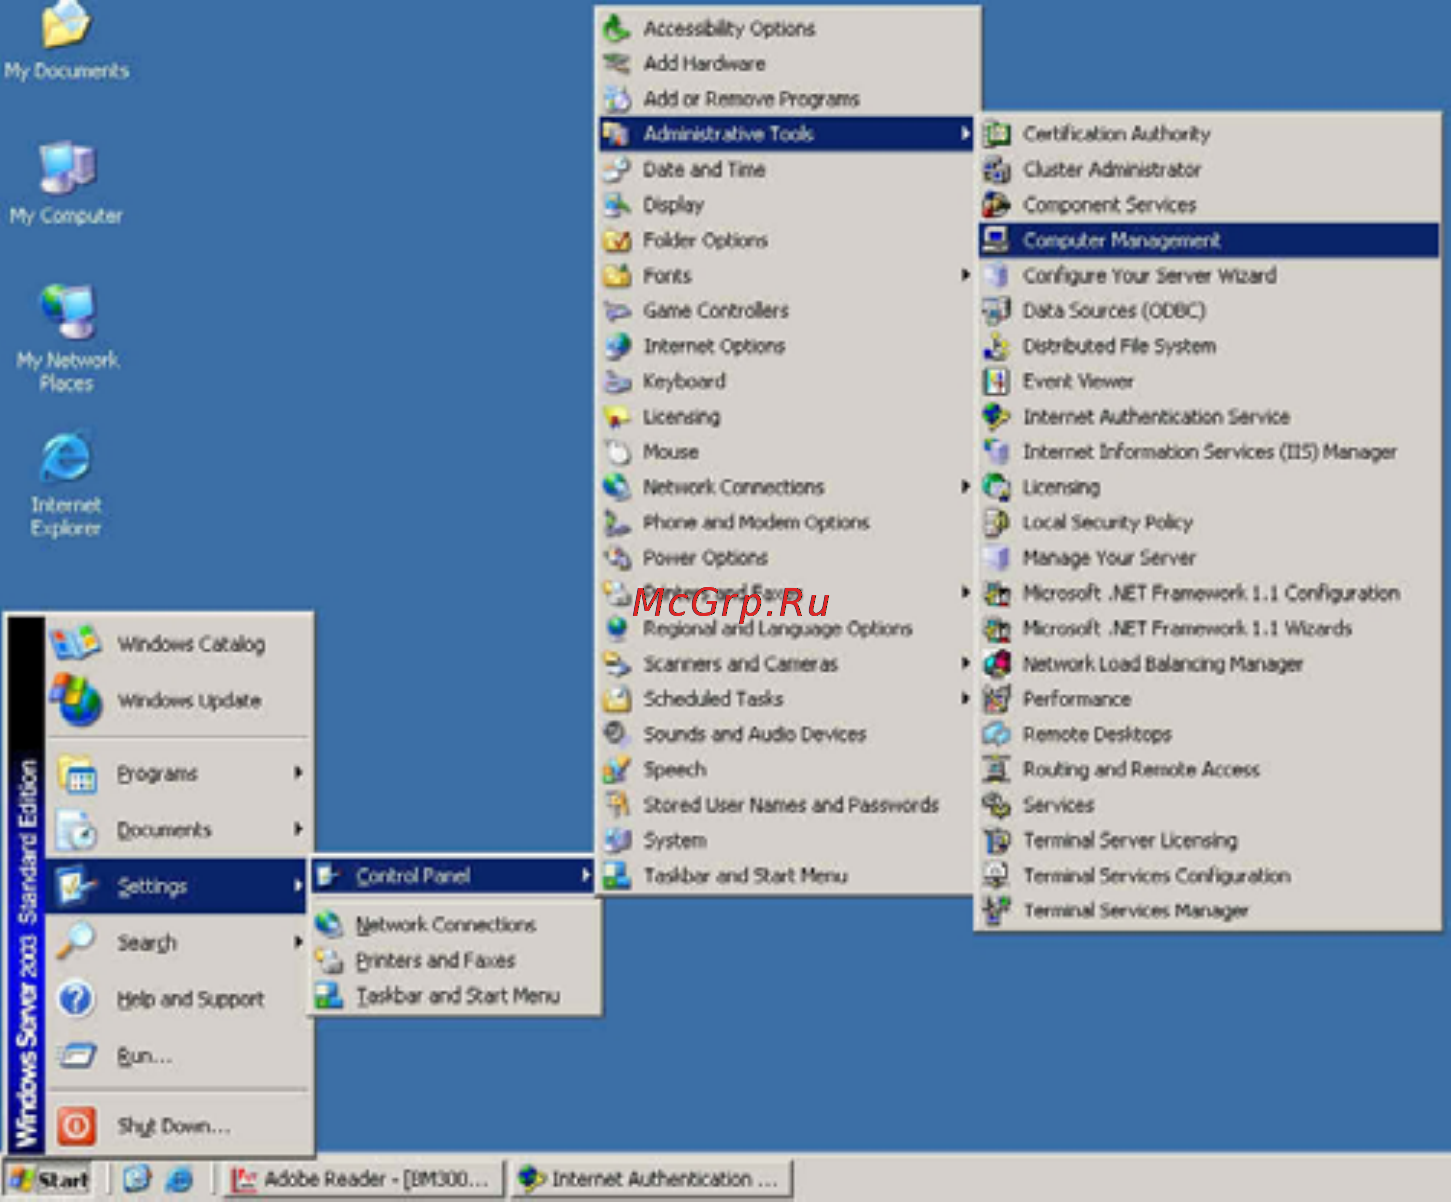Select Taskbar and Start Menu under Settings
The height and width of the screenshot is (1202, 1451).
pyautogui.click(x=455, y=996)
